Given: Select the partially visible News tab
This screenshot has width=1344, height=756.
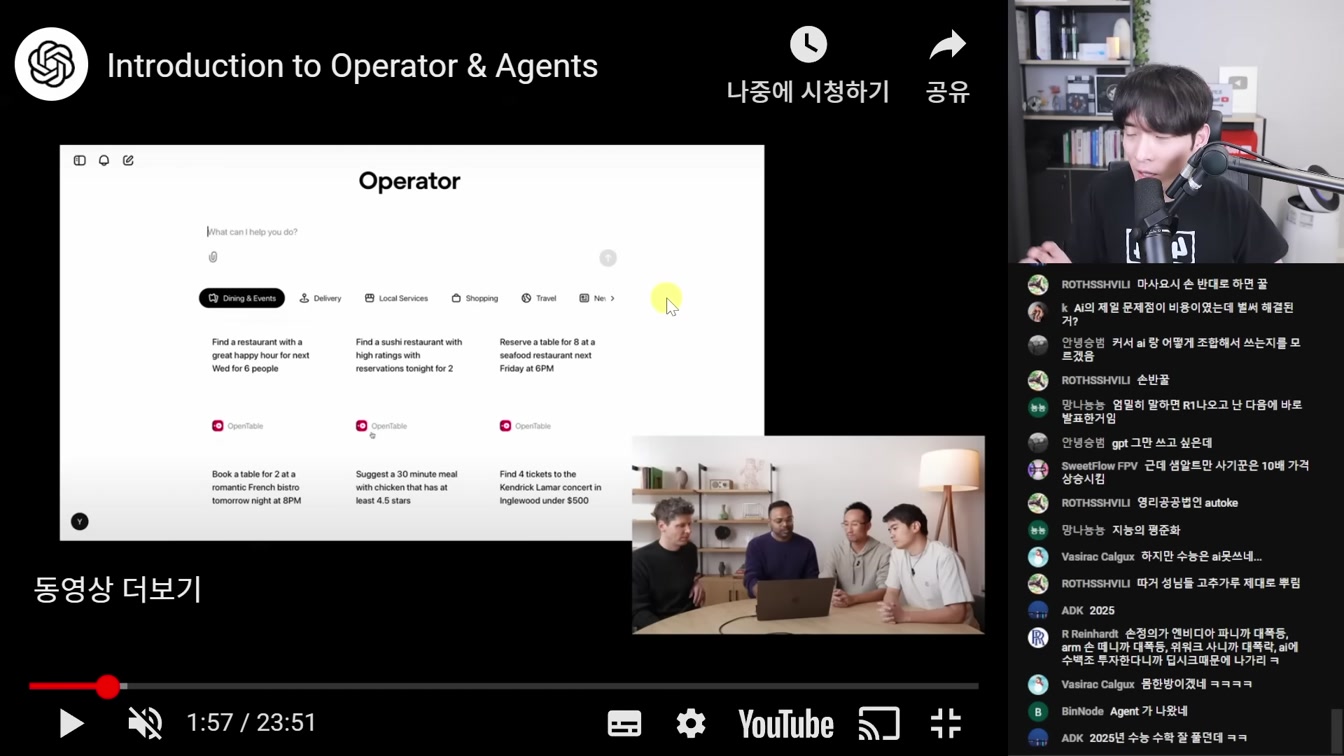Looking at the screenshot, I should click(x=592, y=298).
